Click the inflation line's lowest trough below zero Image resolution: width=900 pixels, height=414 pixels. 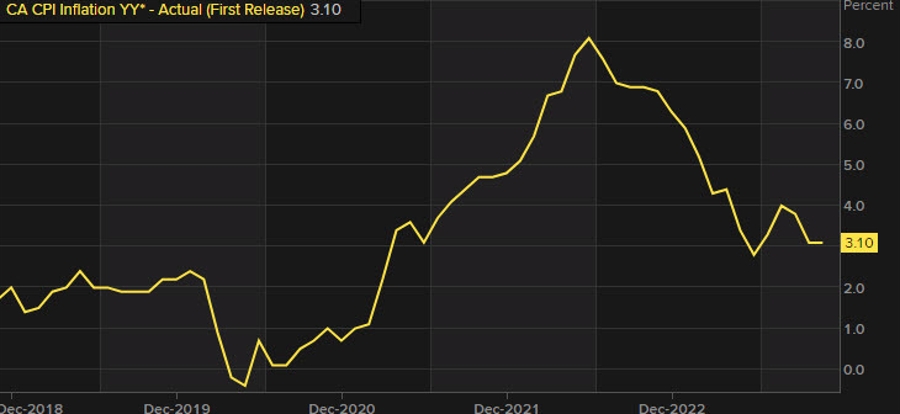click(x=245, y=385)
